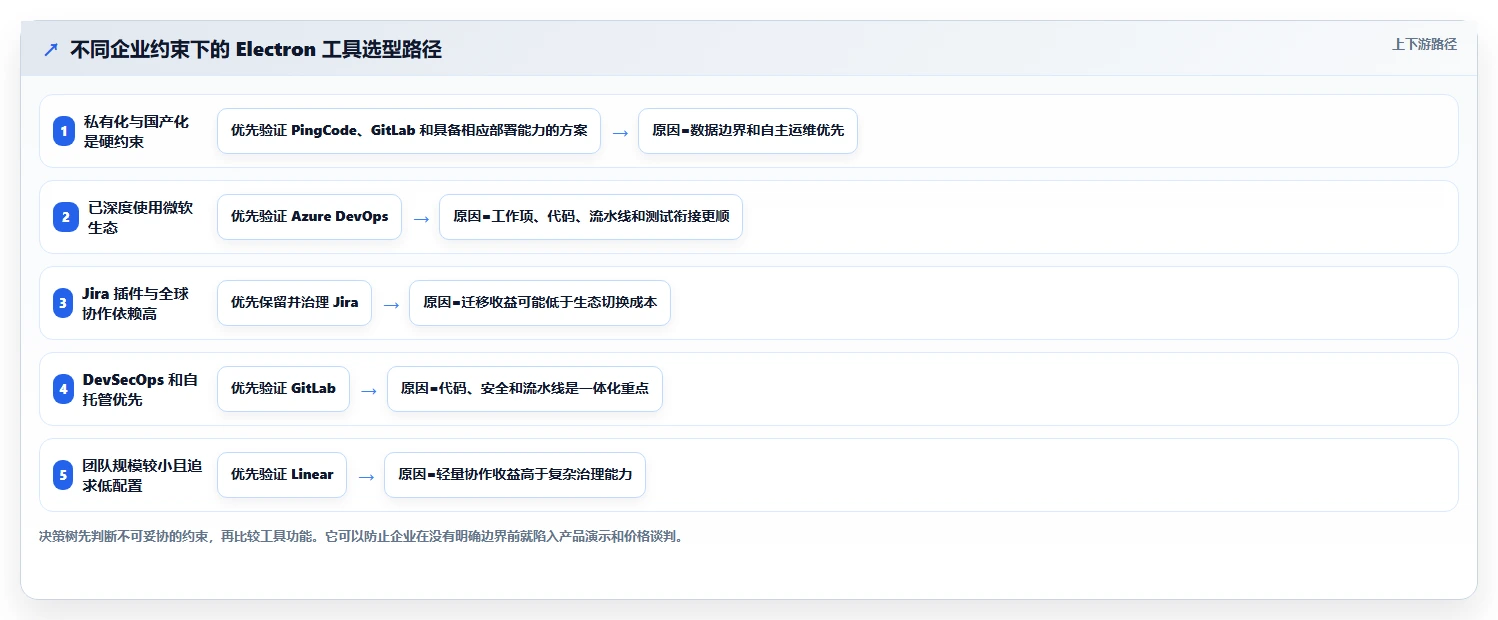Click the 原因=工作项、代码、流水线和测试衔接更顺 box
Image resolution: width=1498 pixels, height=620 pixels.
pos(591,217)
